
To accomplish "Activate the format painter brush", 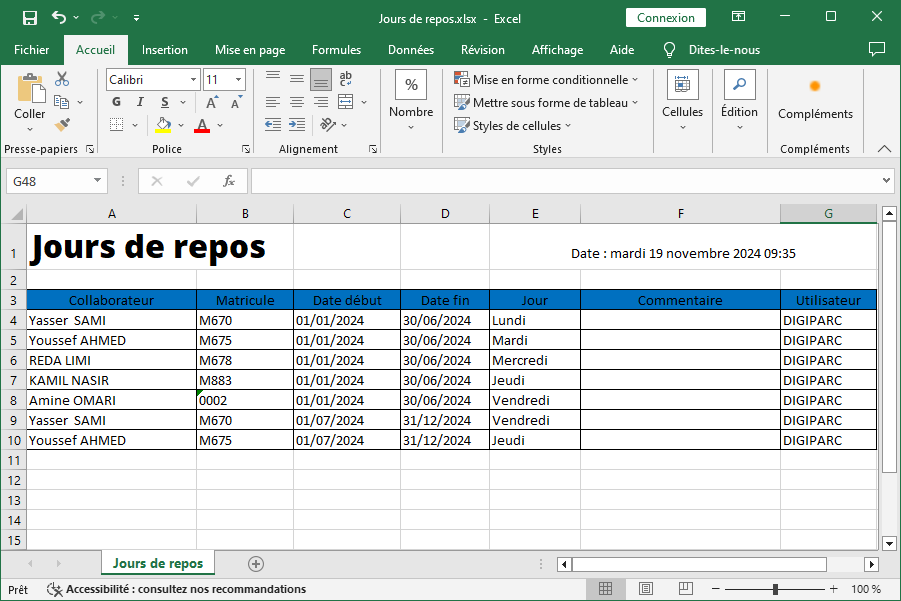I will pyautogui.click(x=62, y=124).
